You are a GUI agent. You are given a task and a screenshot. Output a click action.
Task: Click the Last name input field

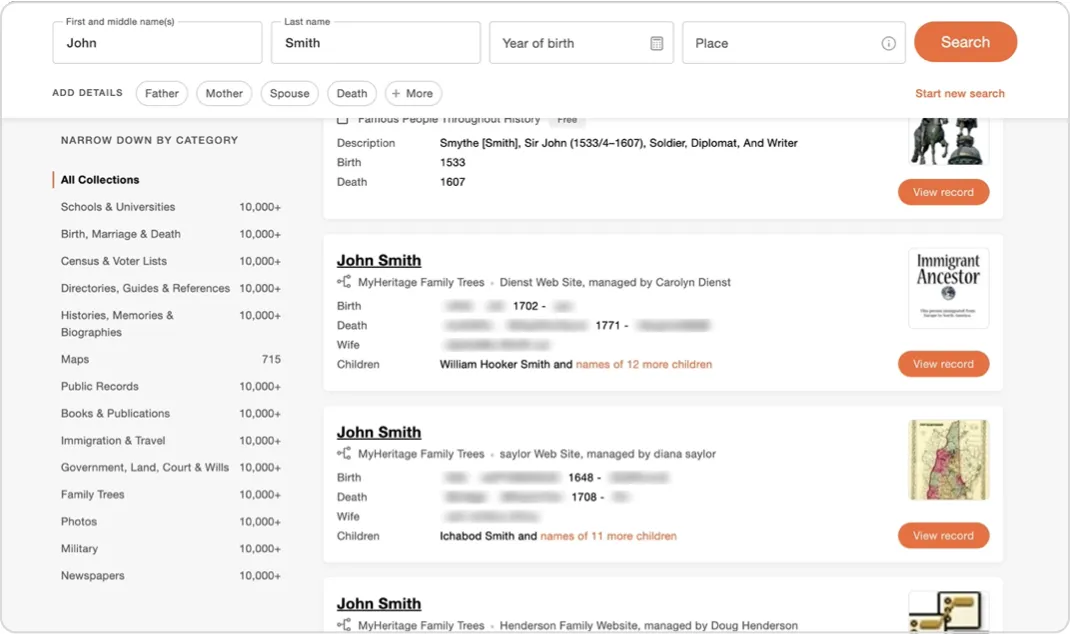(375, 42)
